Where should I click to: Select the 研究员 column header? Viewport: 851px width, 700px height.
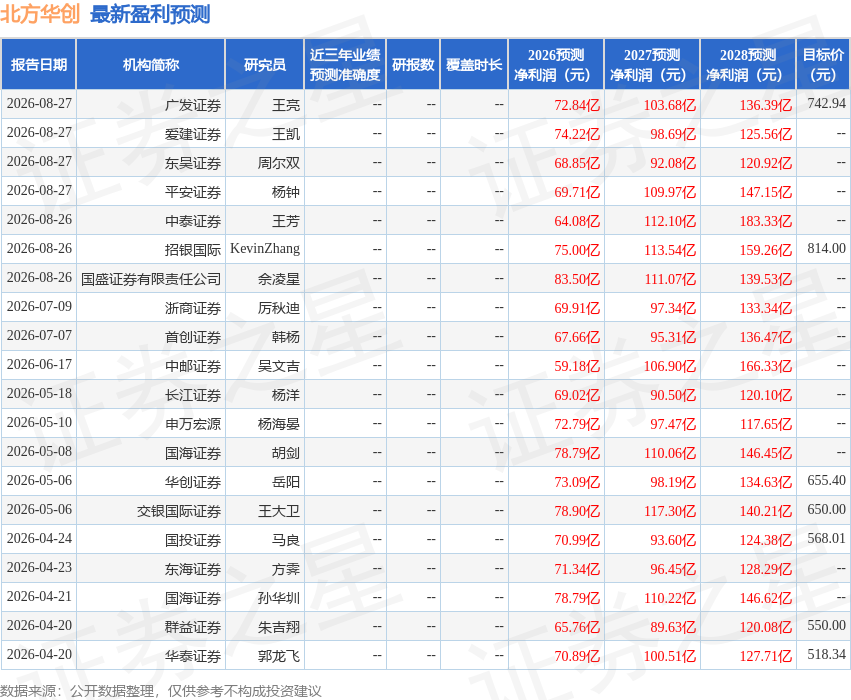[x=264, y=65]
